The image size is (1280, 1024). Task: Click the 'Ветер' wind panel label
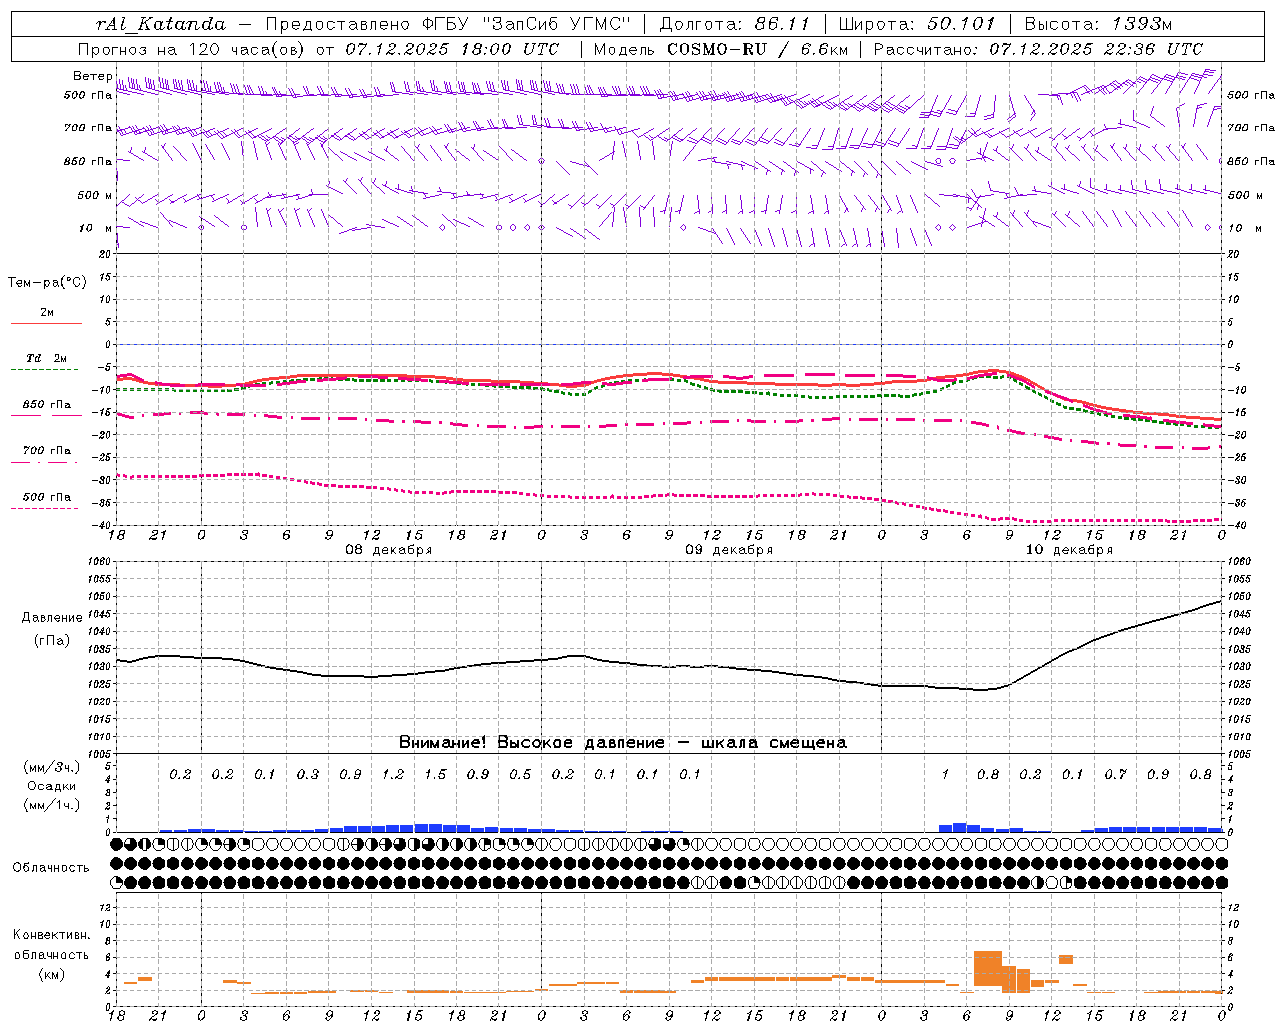pyautogui.click(x=92, y=76)
